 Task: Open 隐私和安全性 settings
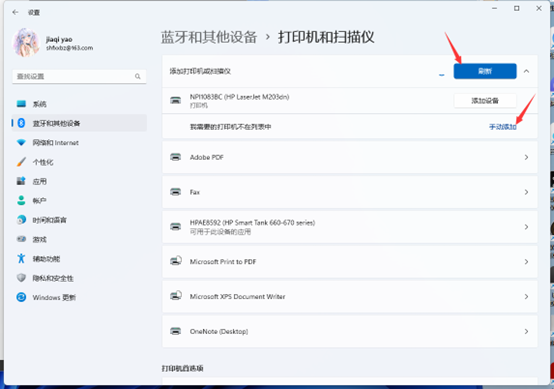(x=79, y=278)
